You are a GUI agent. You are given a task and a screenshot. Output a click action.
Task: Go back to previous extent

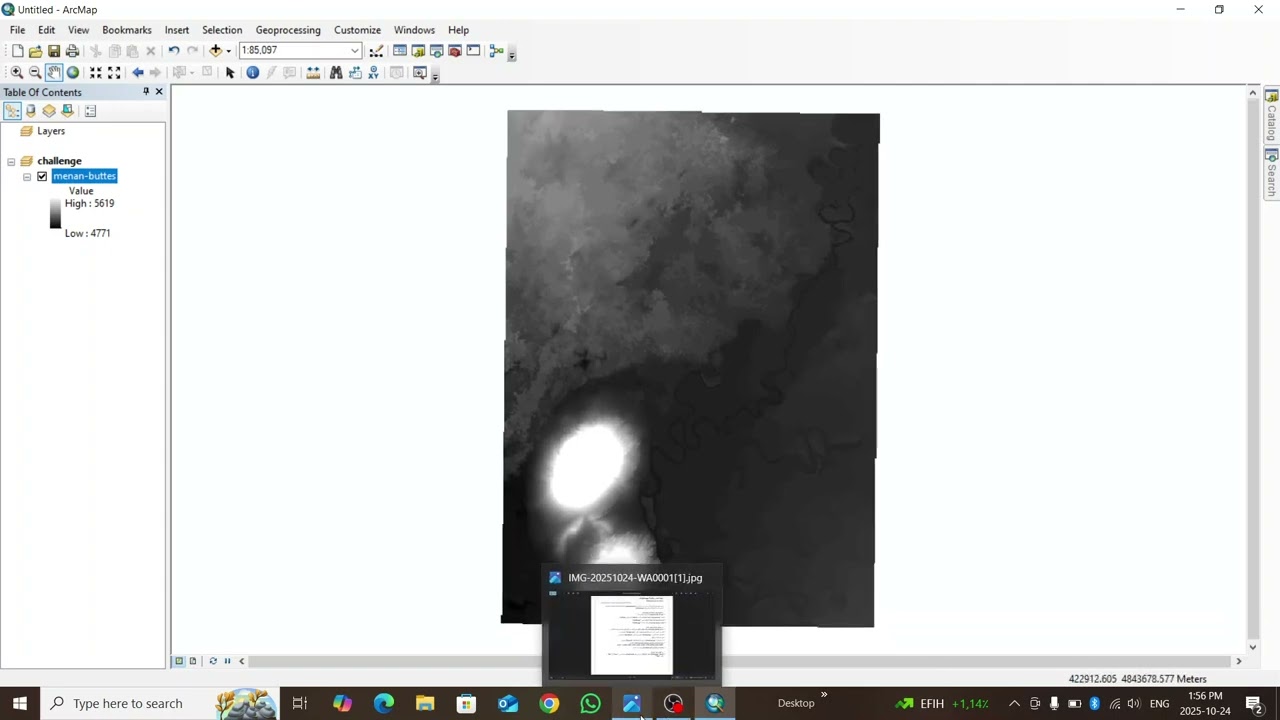click(138, 73)
